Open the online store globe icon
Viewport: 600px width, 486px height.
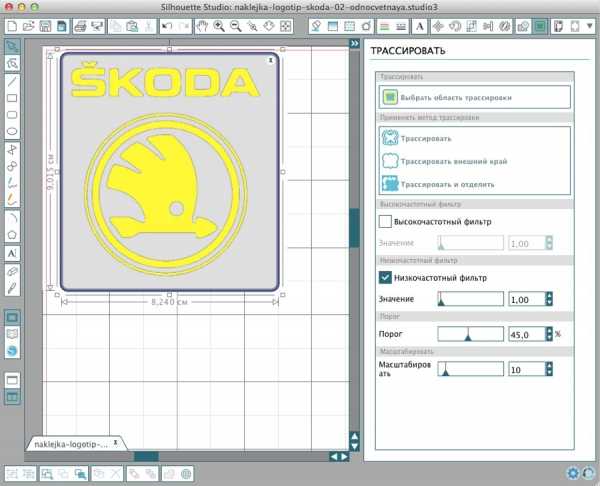coord(12,351)
